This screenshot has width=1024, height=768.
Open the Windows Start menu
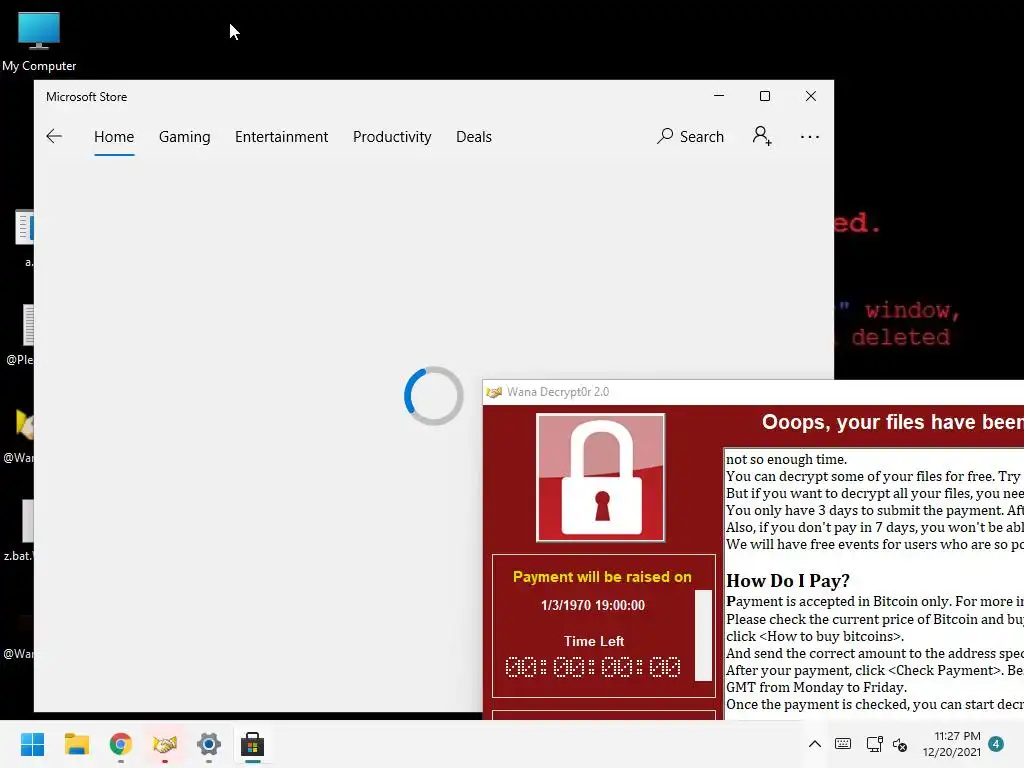point(32,744)
